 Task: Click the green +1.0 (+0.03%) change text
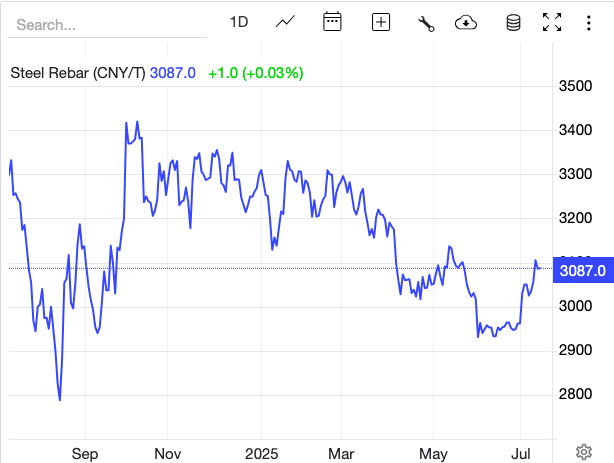(255, 73)
